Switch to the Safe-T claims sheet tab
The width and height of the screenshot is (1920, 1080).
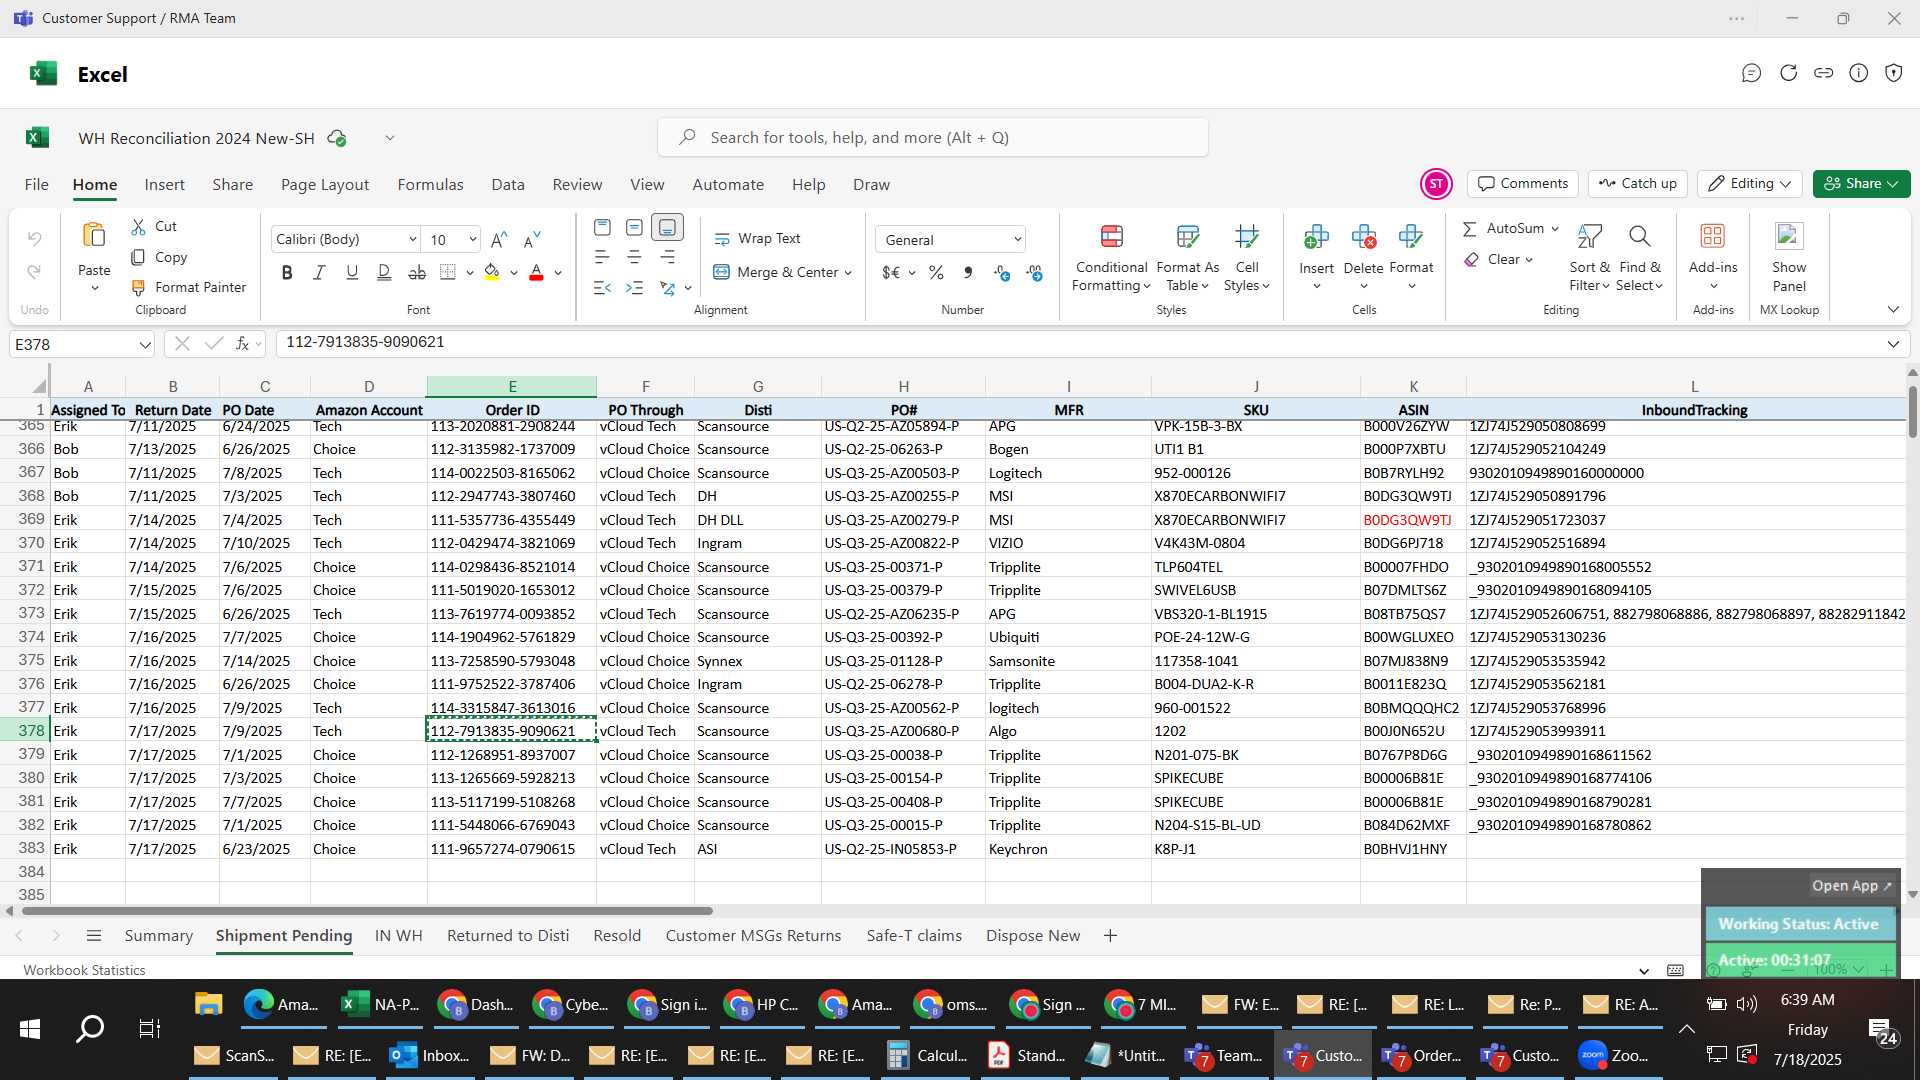914,936
